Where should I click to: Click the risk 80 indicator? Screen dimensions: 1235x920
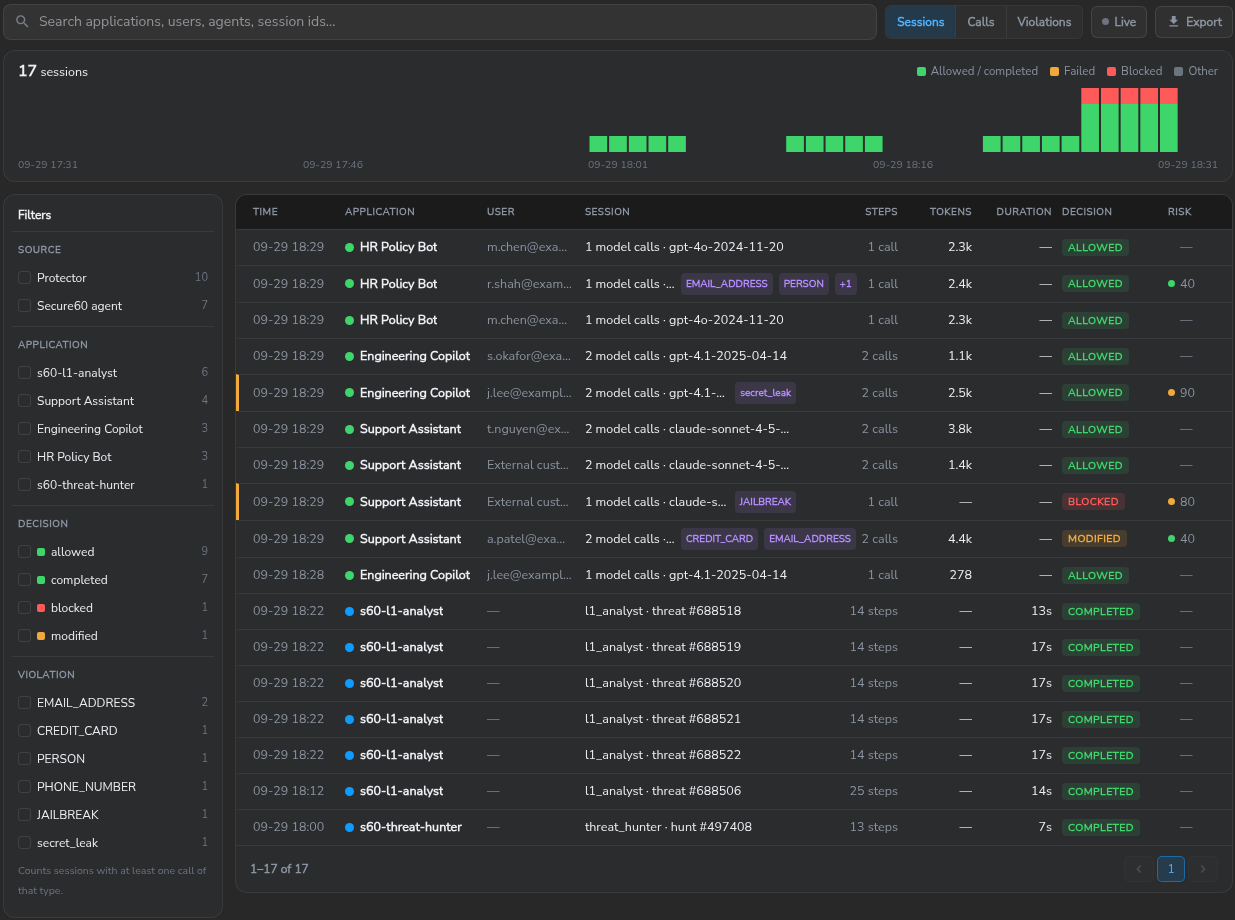(1181, 502)
